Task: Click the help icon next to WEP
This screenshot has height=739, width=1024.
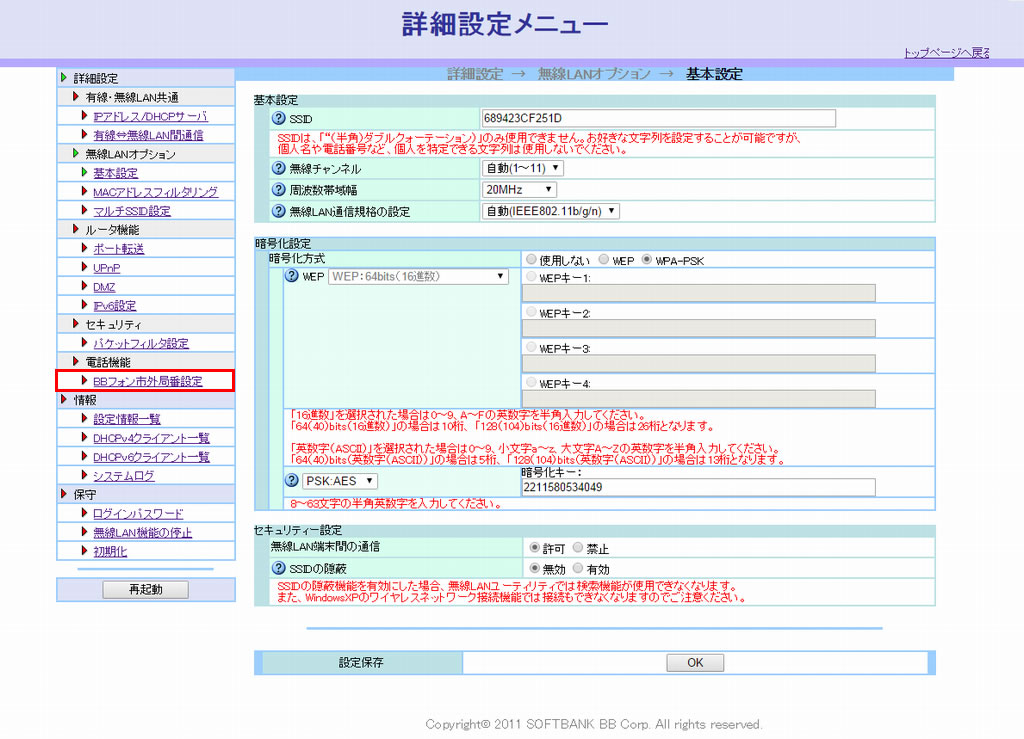Action: pyautogui.click(x=292, y=277)
